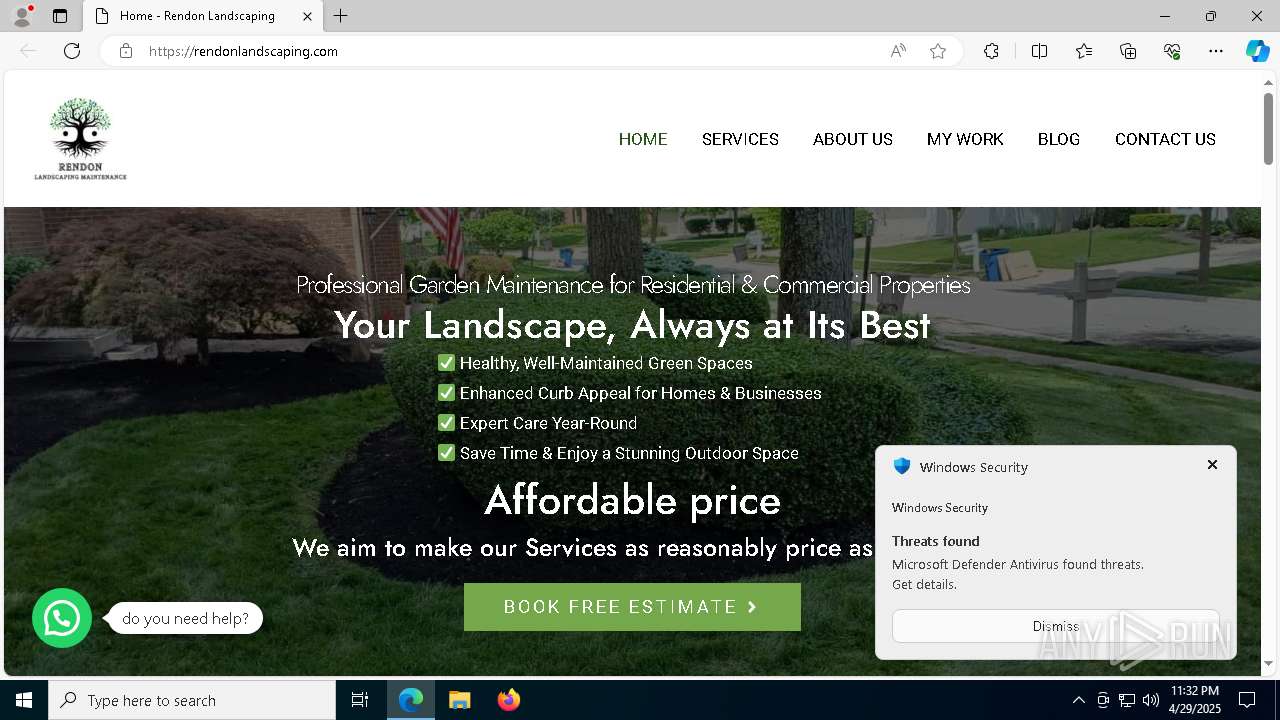1280x720 pixels.
Task: Select the Home - Rendon Landscaping tab
Action: 201,16
